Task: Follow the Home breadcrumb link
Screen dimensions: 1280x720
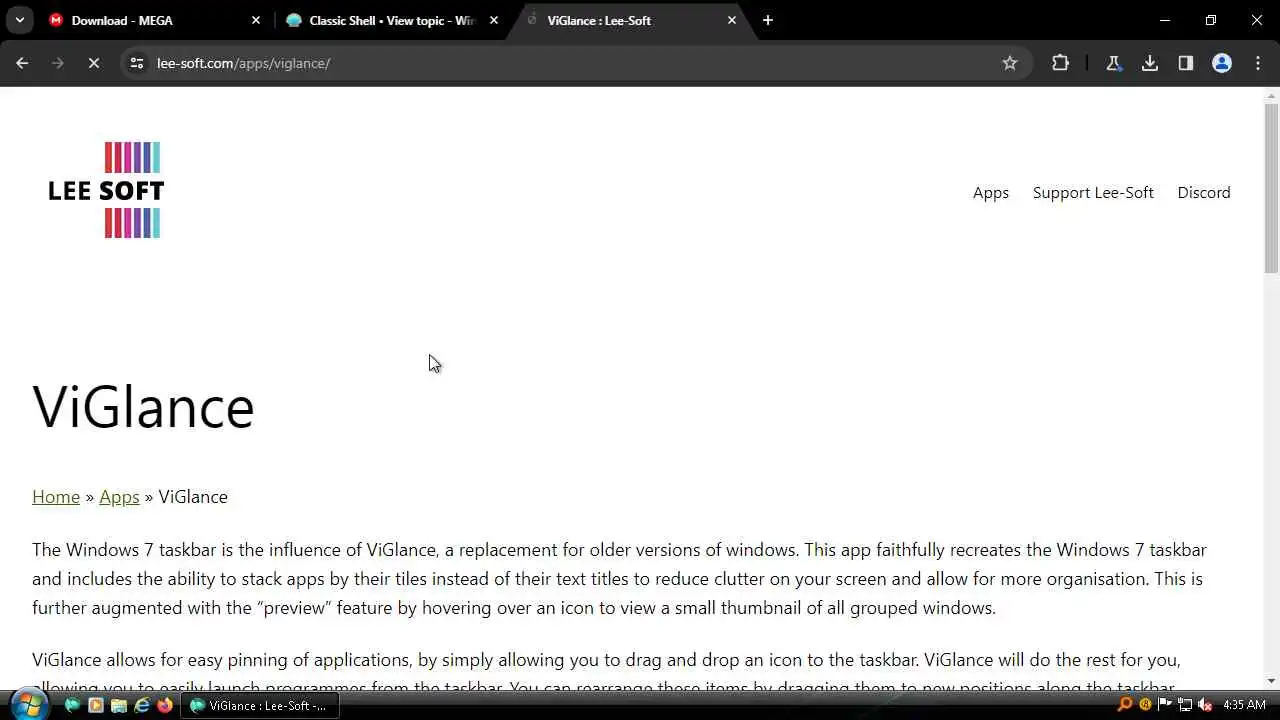Action: [x=56, y=497]
